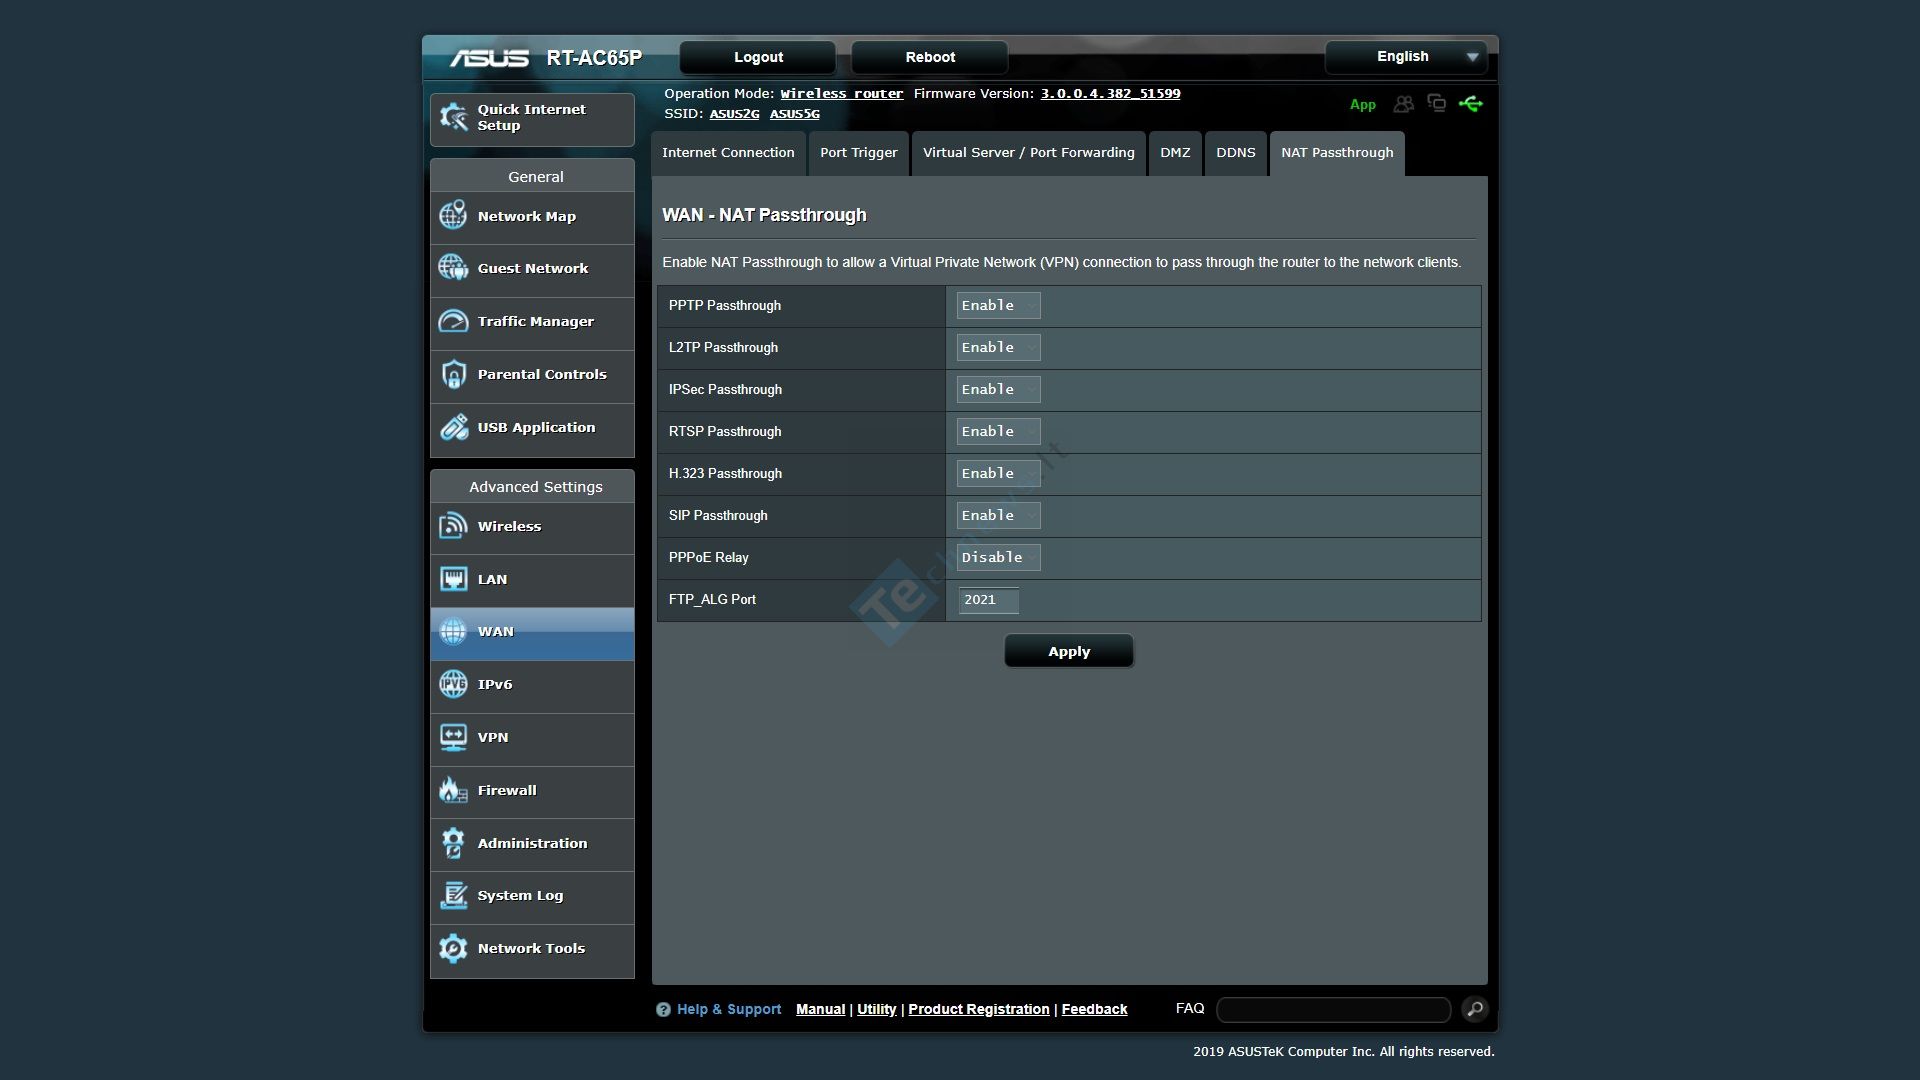
Task: Click the ASUS5G SSID link
Action: [795, 114]
